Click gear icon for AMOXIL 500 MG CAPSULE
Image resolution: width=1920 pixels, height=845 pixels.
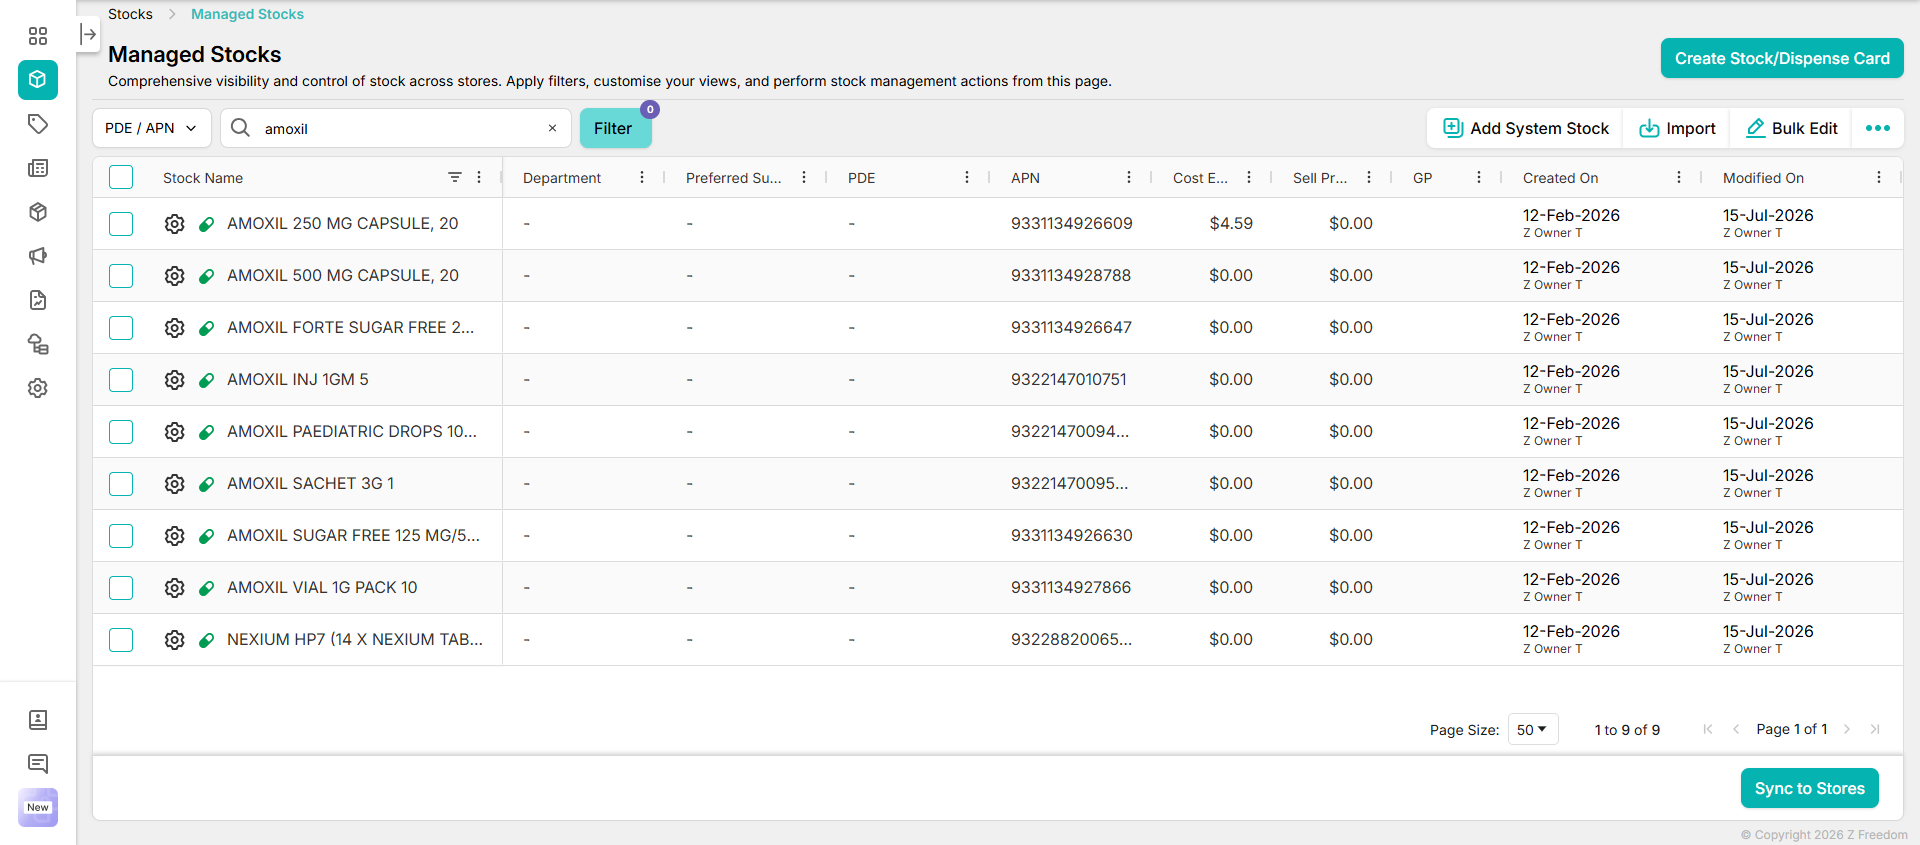point(174,276)
